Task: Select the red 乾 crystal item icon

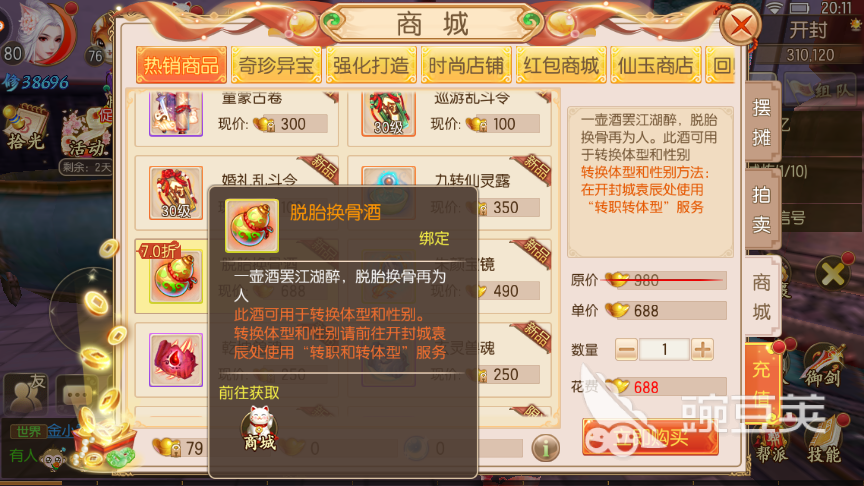Action: pyautogui.click(x=176, y=359)
